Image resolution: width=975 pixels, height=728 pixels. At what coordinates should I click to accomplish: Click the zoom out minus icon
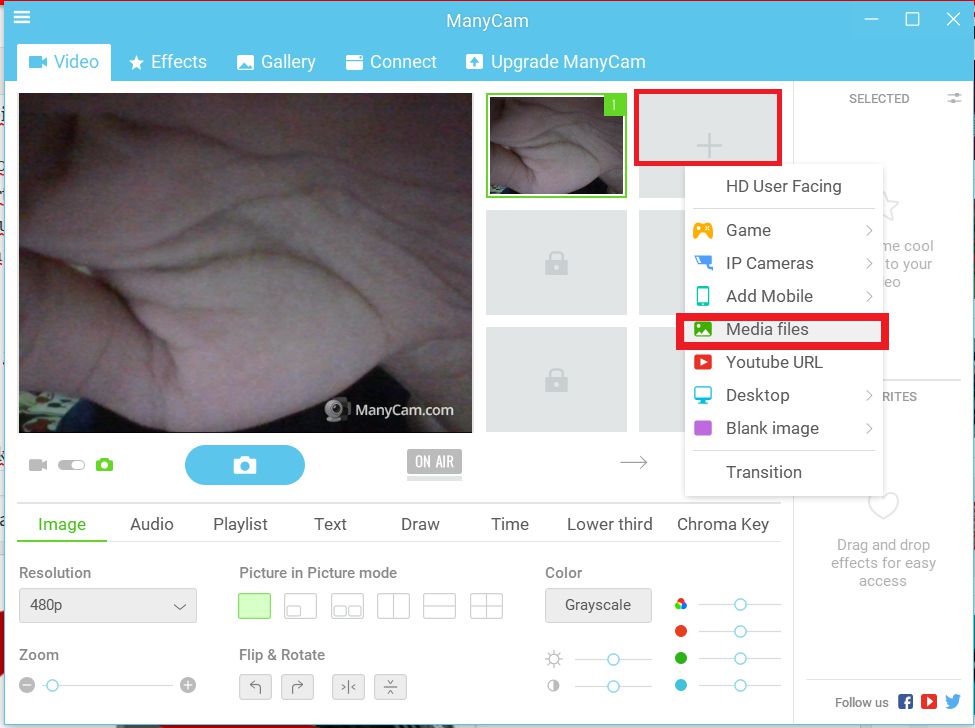pyautogui.click(x=27, y=685)
